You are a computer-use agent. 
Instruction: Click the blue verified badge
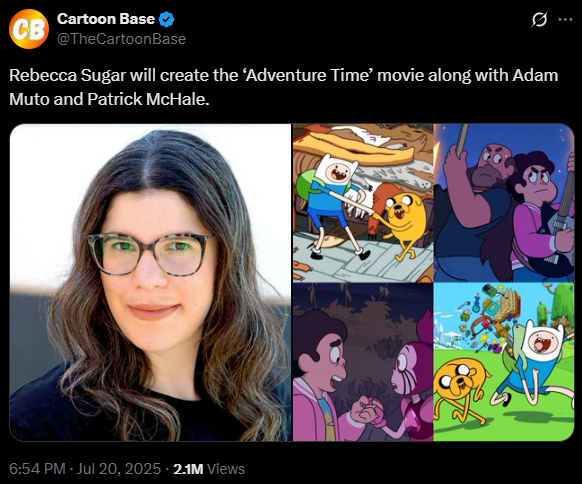point(167,19)
